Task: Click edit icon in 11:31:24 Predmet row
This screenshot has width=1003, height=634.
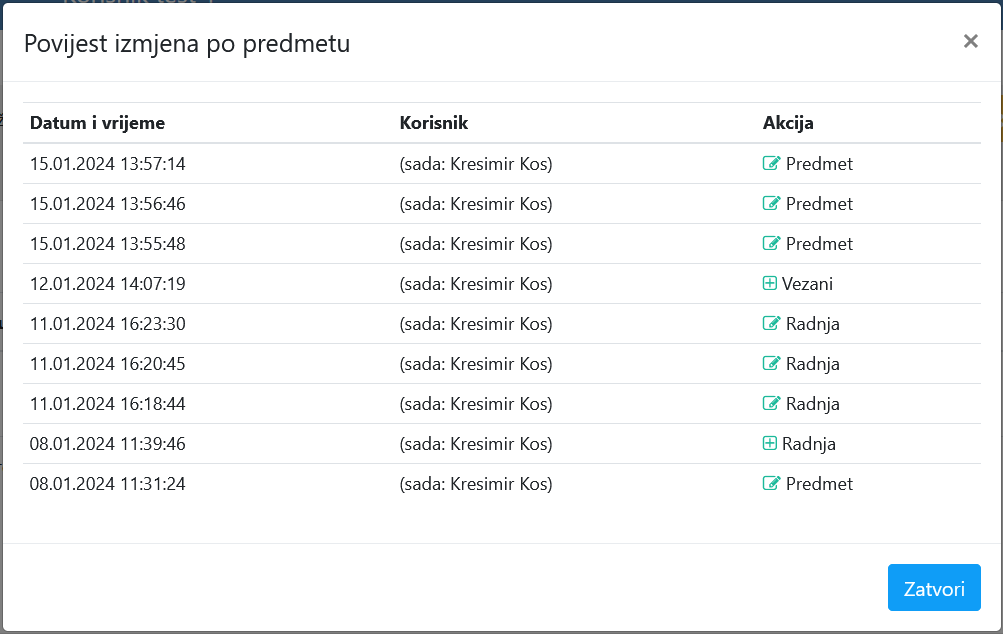Action: (771, 484)
